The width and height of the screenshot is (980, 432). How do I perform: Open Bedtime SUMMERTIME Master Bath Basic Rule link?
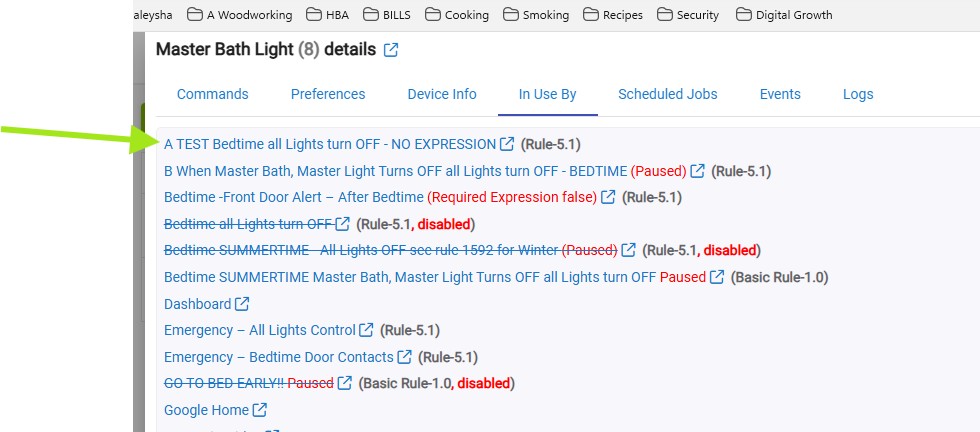410,277
